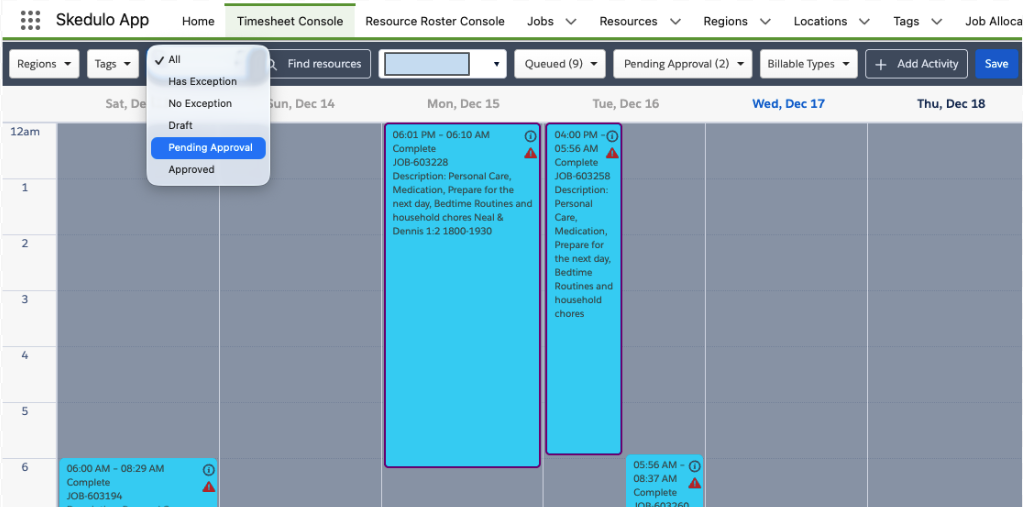Click the Save button

pyautogui.click(x=996, y=64)
